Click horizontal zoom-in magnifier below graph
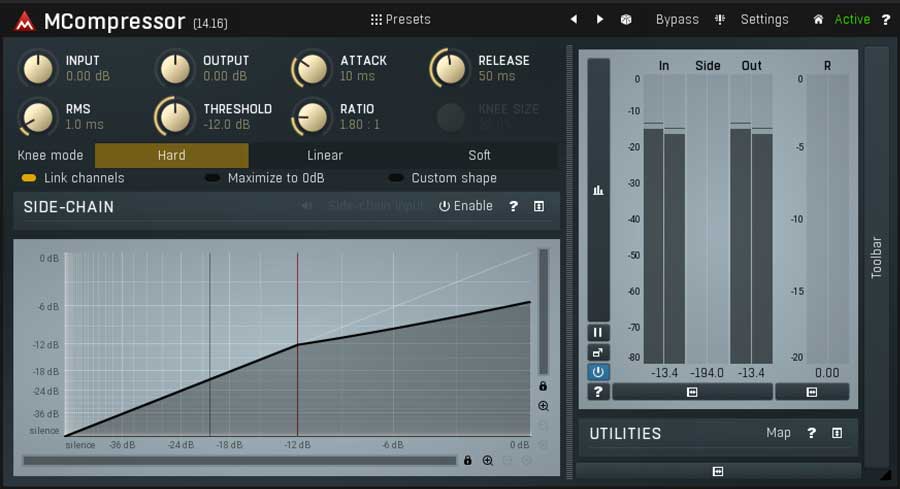The height and width of the screenshot is (489, 900). click(488, 460)
